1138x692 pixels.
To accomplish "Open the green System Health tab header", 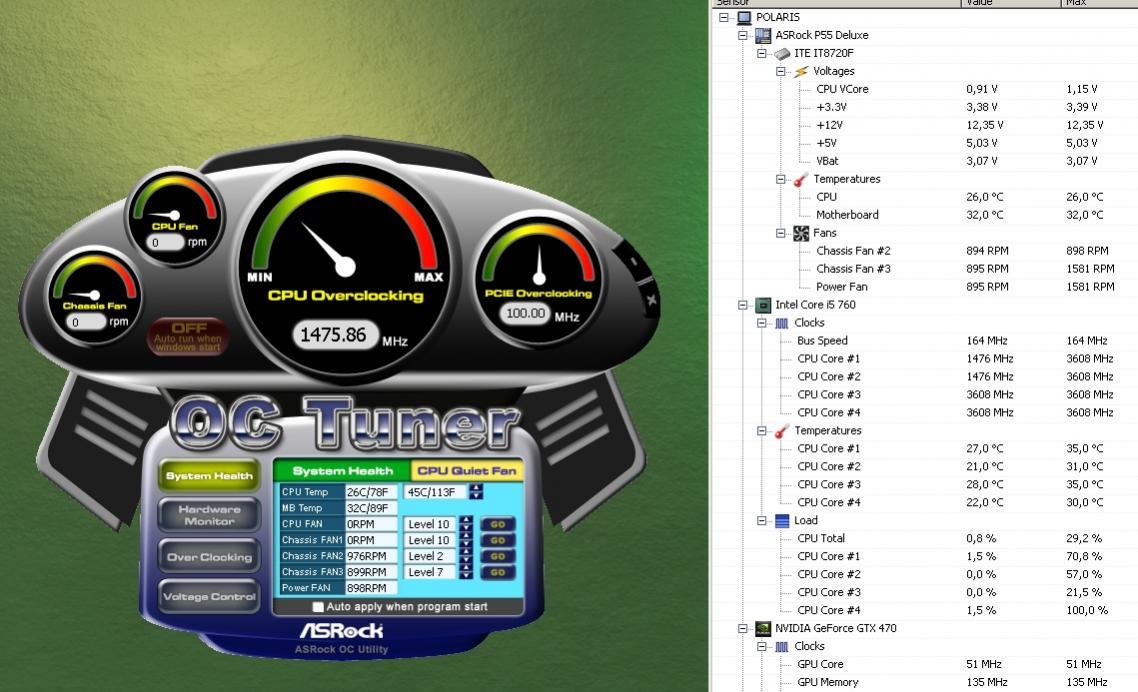I will 343,471.
